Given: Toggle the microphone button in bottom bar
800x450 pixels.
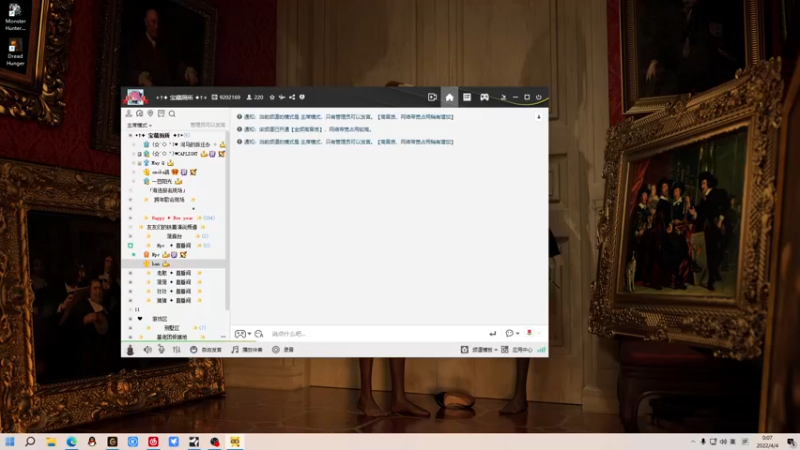Looking at the screenshot, I should tap(130, 349).
